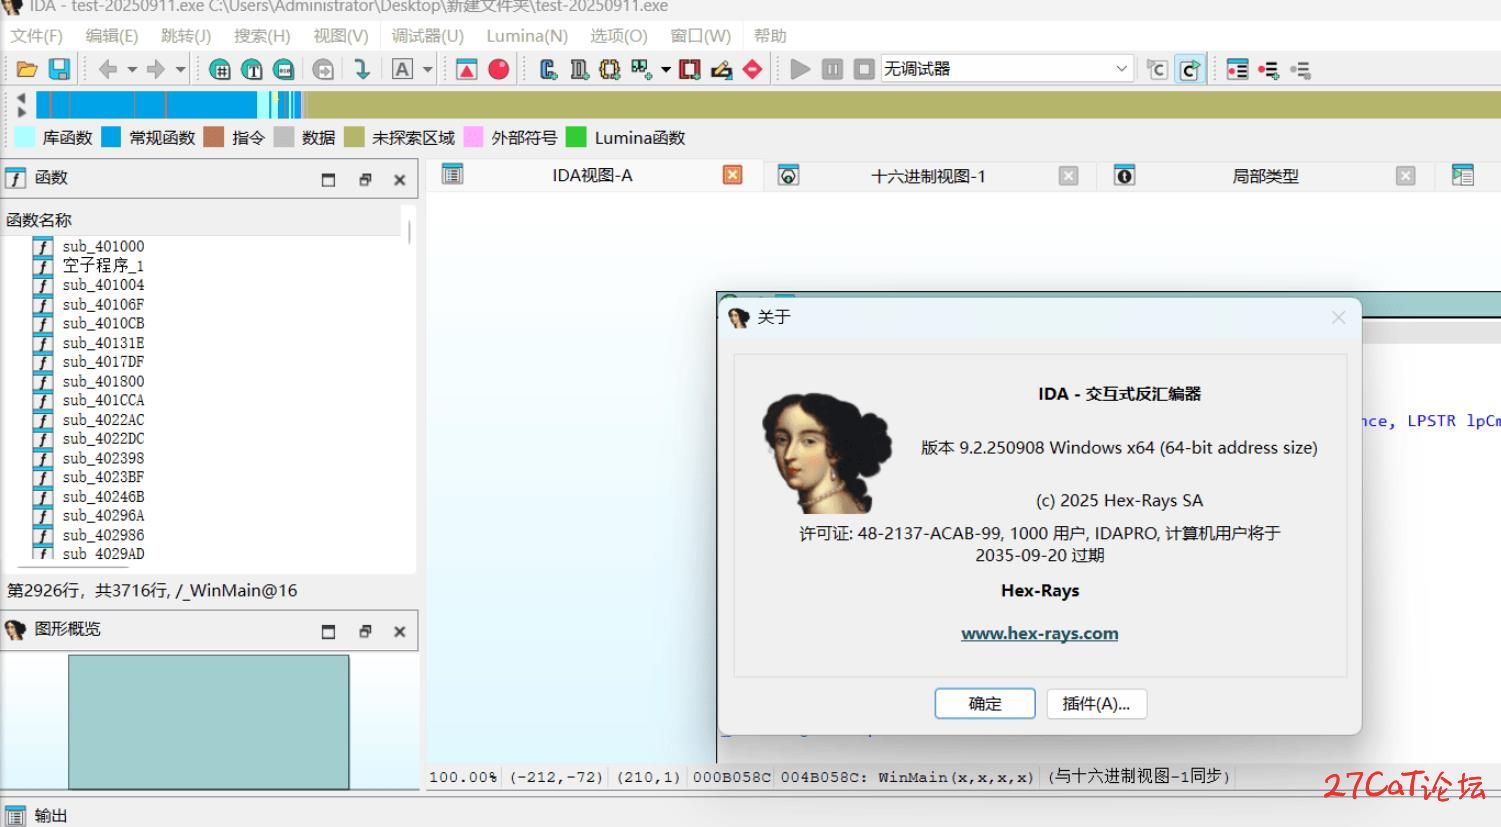Switch to the 局部类型 tab
This screenshot has height=827, width=1501.
tap(1264, 176)
